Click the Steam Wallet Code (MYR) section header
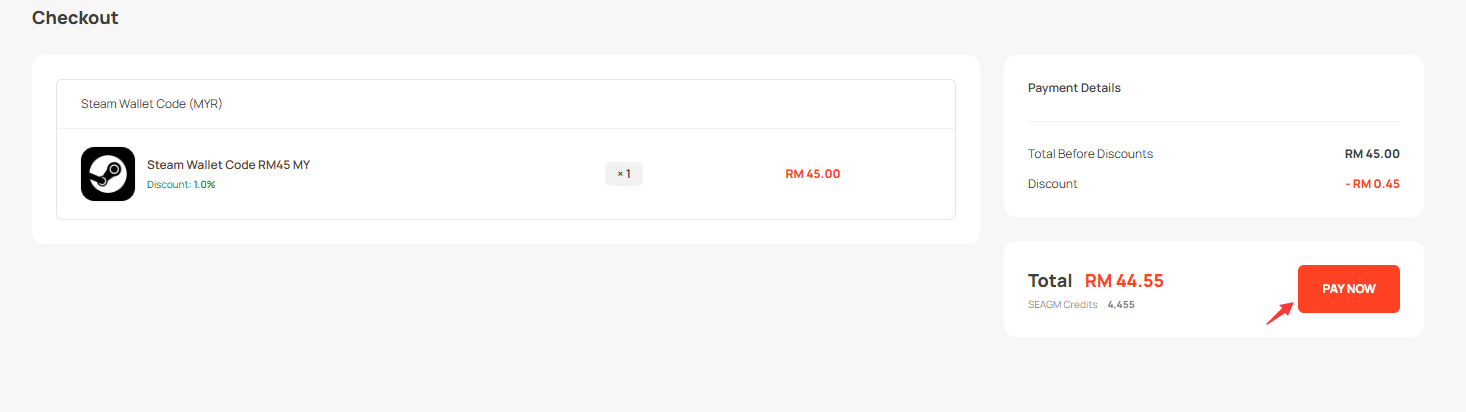Viewport: 1466px width, 412px height. pyautogui.click(x=151, y=104)
